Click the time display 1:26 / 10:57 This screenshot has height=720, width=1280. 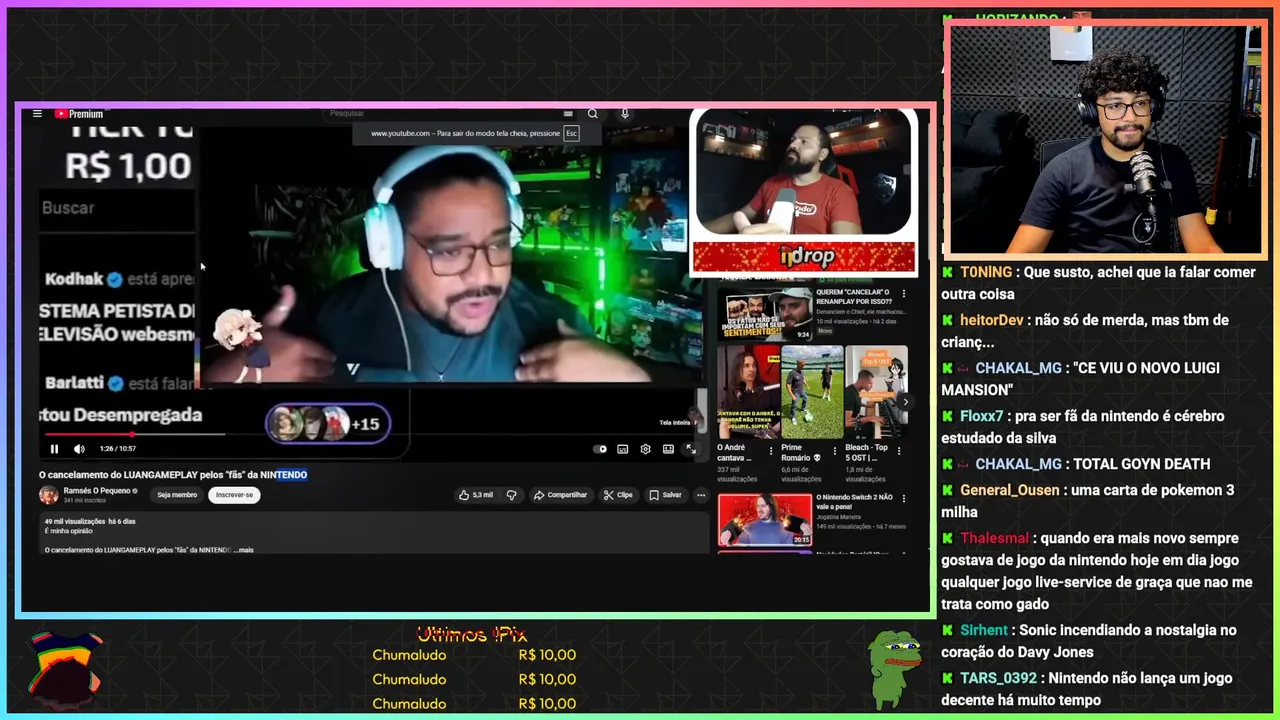(118, 449)
